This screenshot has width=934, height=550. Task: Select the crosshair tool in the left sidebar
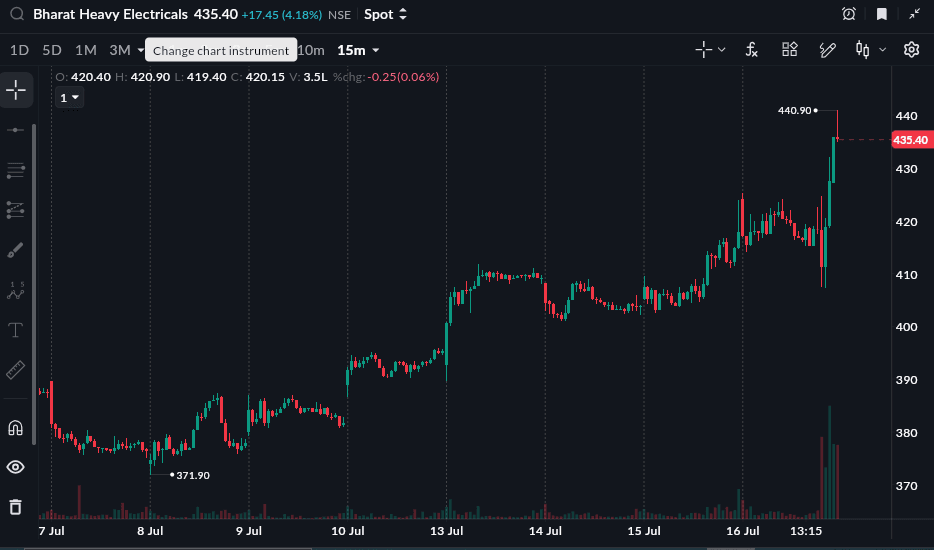pos(16,91)
